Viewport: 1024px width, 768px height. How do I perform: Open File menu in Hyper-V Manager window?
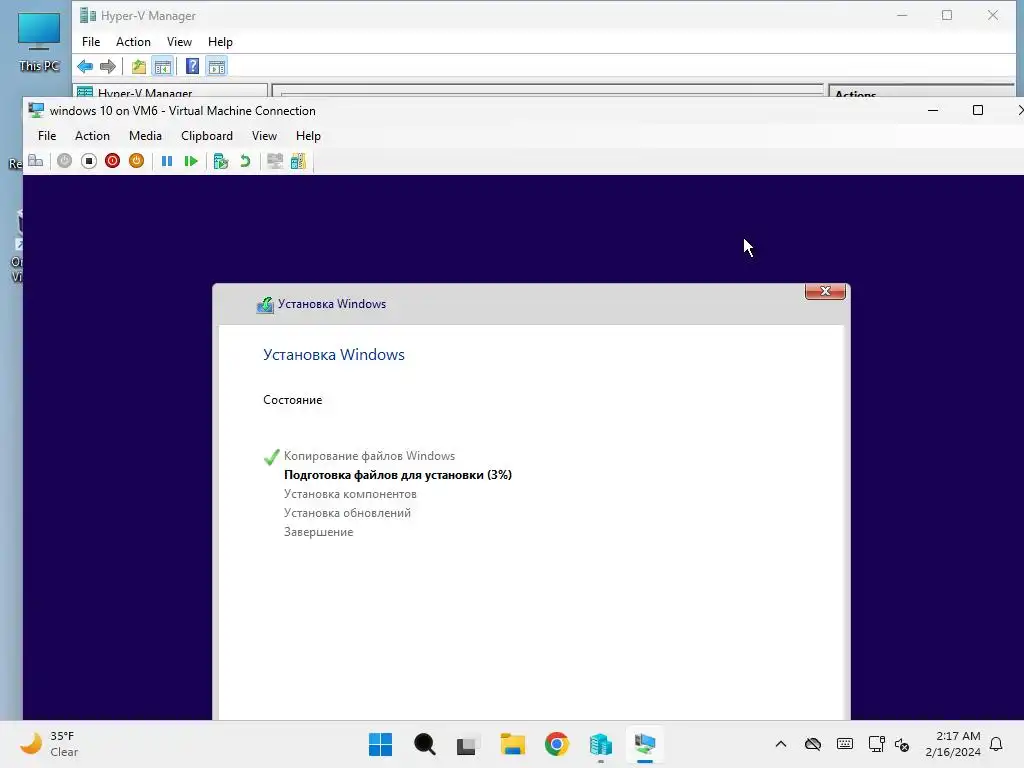(91, 42)
